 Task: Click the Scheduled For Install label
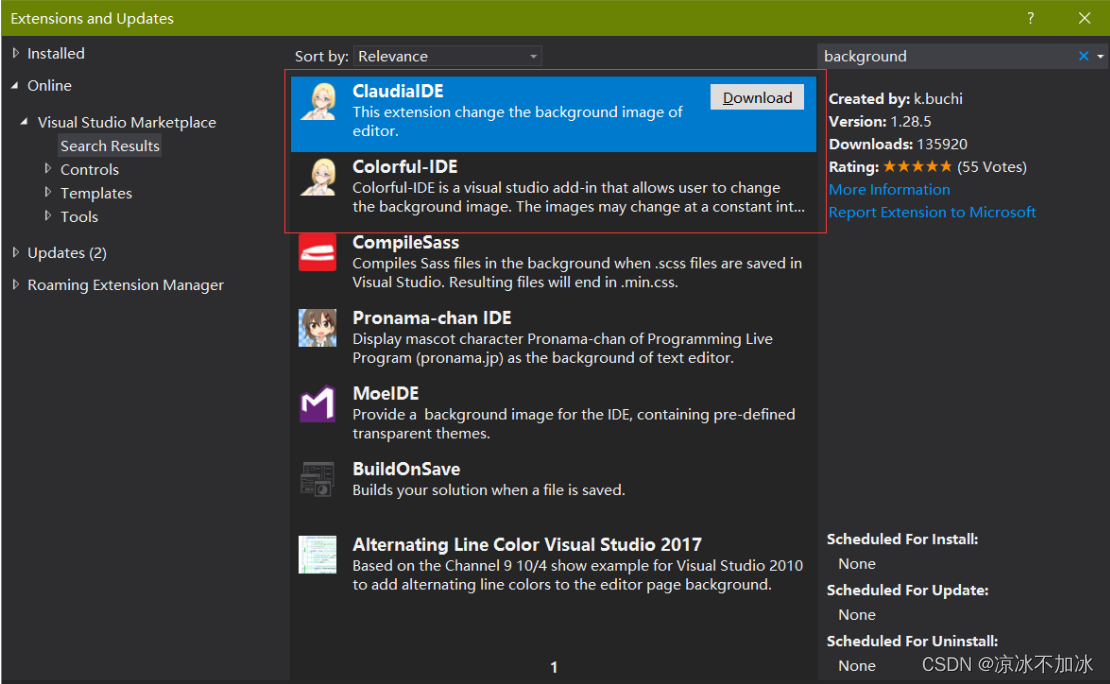click(903, 539)
